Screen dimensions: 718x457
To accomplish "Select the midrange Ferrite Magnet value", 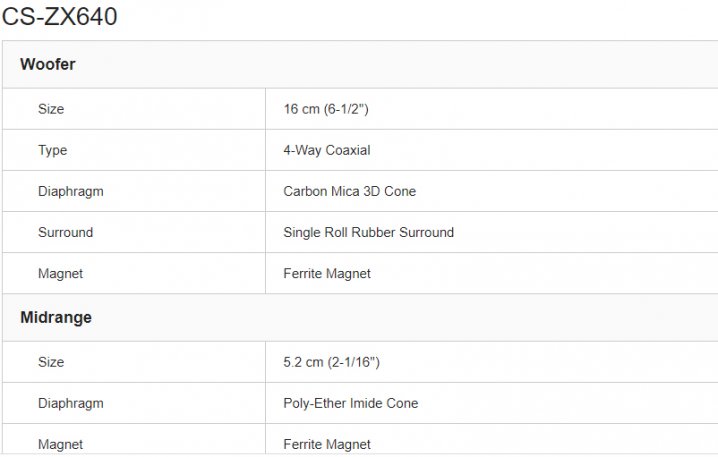I will (x=327, y=444).
